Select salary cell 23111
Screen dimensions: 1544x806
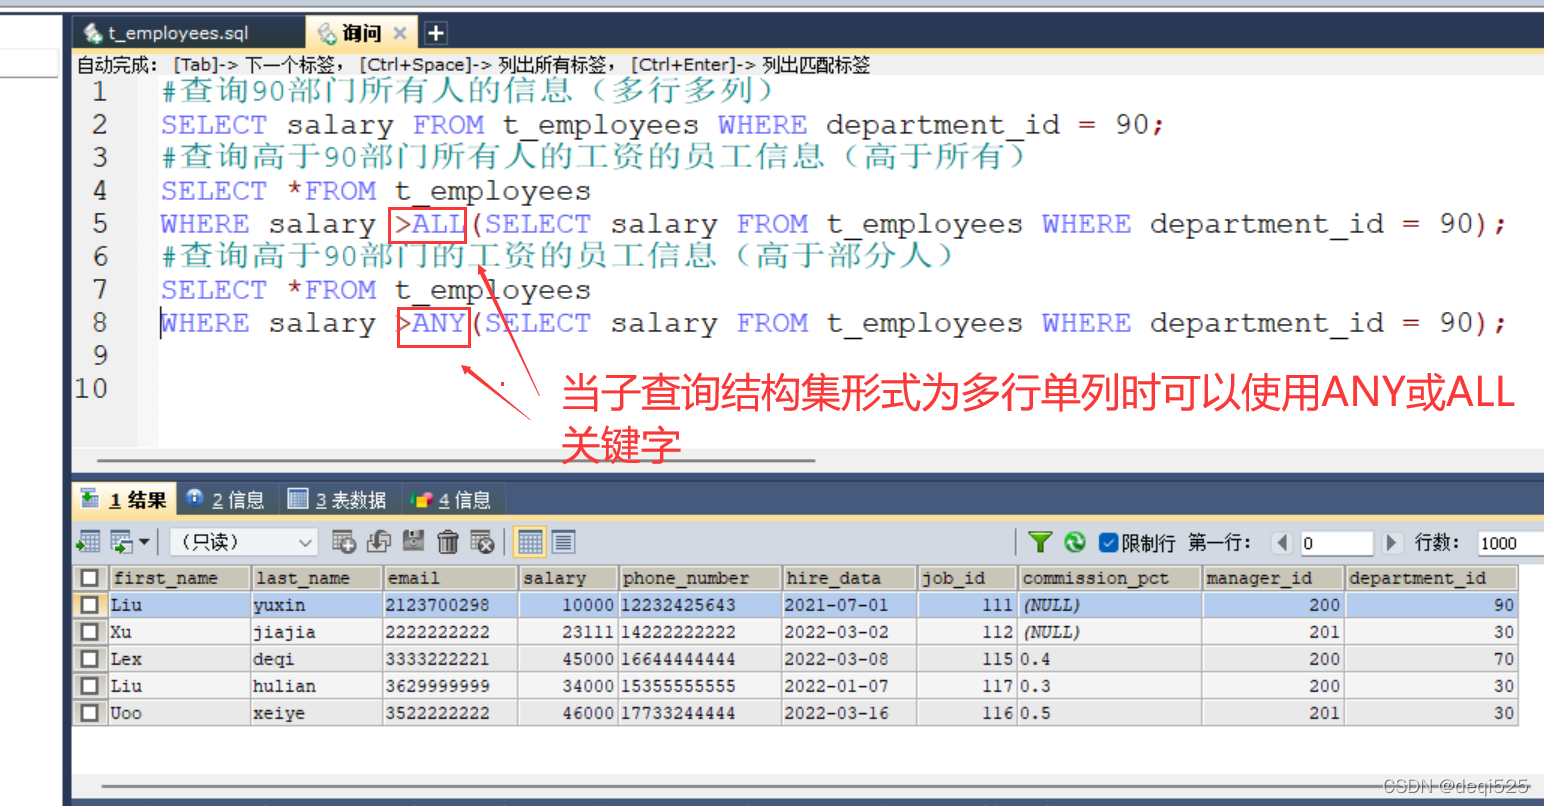click(x=568, y=632)
